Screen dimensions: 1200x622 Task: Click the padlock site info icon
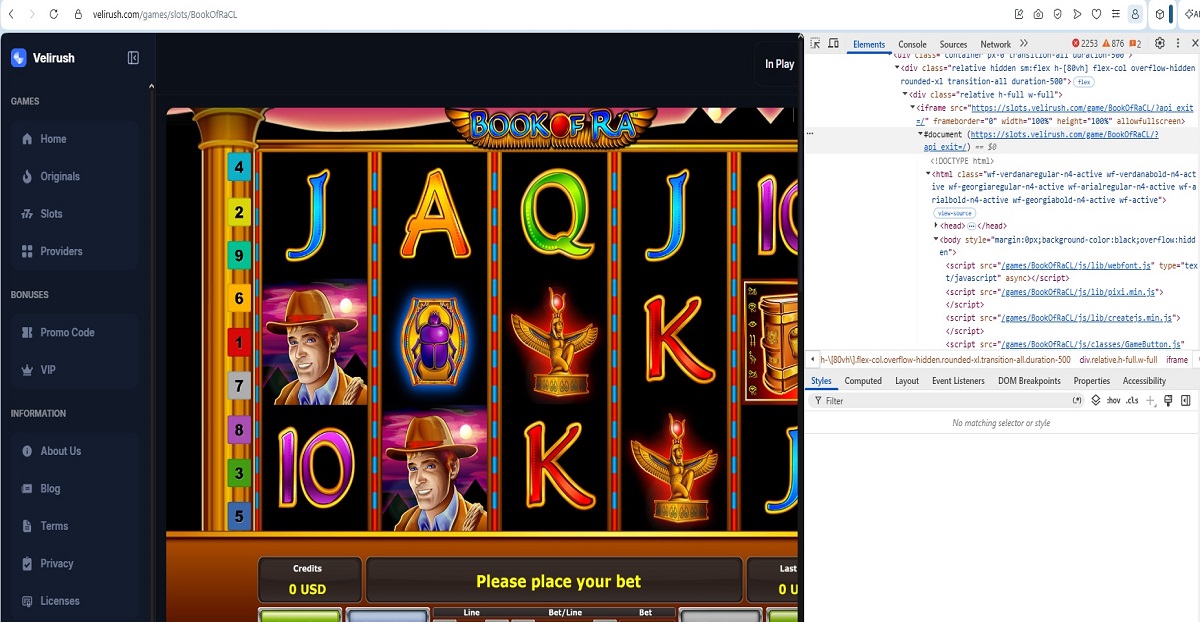(78, 15)
